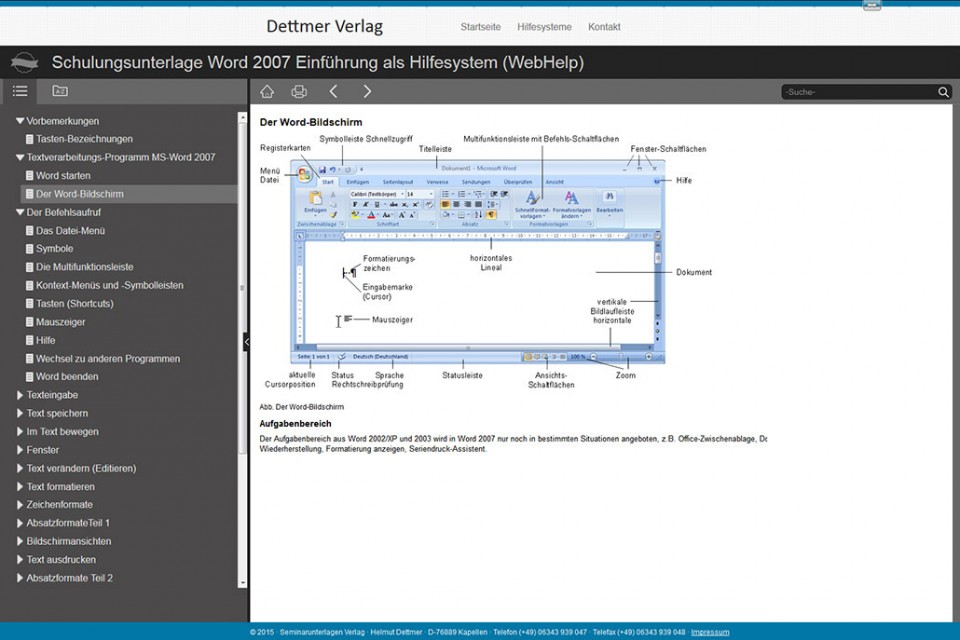Collapse the Vorbemerkungen section

point(20,121)
